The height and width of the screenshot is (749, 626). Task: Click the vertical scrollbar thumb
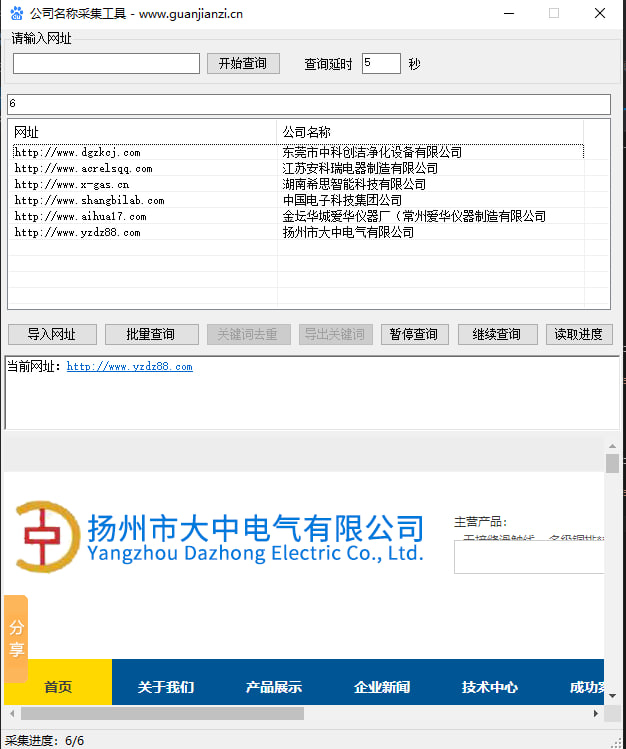(x=612, y=463)
